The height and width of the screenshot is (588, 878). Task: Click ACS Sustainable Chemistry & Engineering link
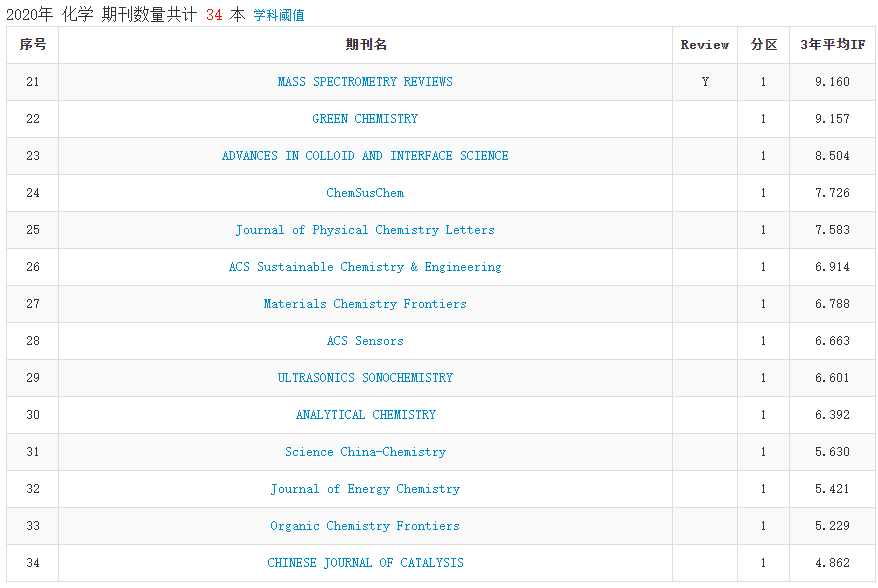(365, 267)
